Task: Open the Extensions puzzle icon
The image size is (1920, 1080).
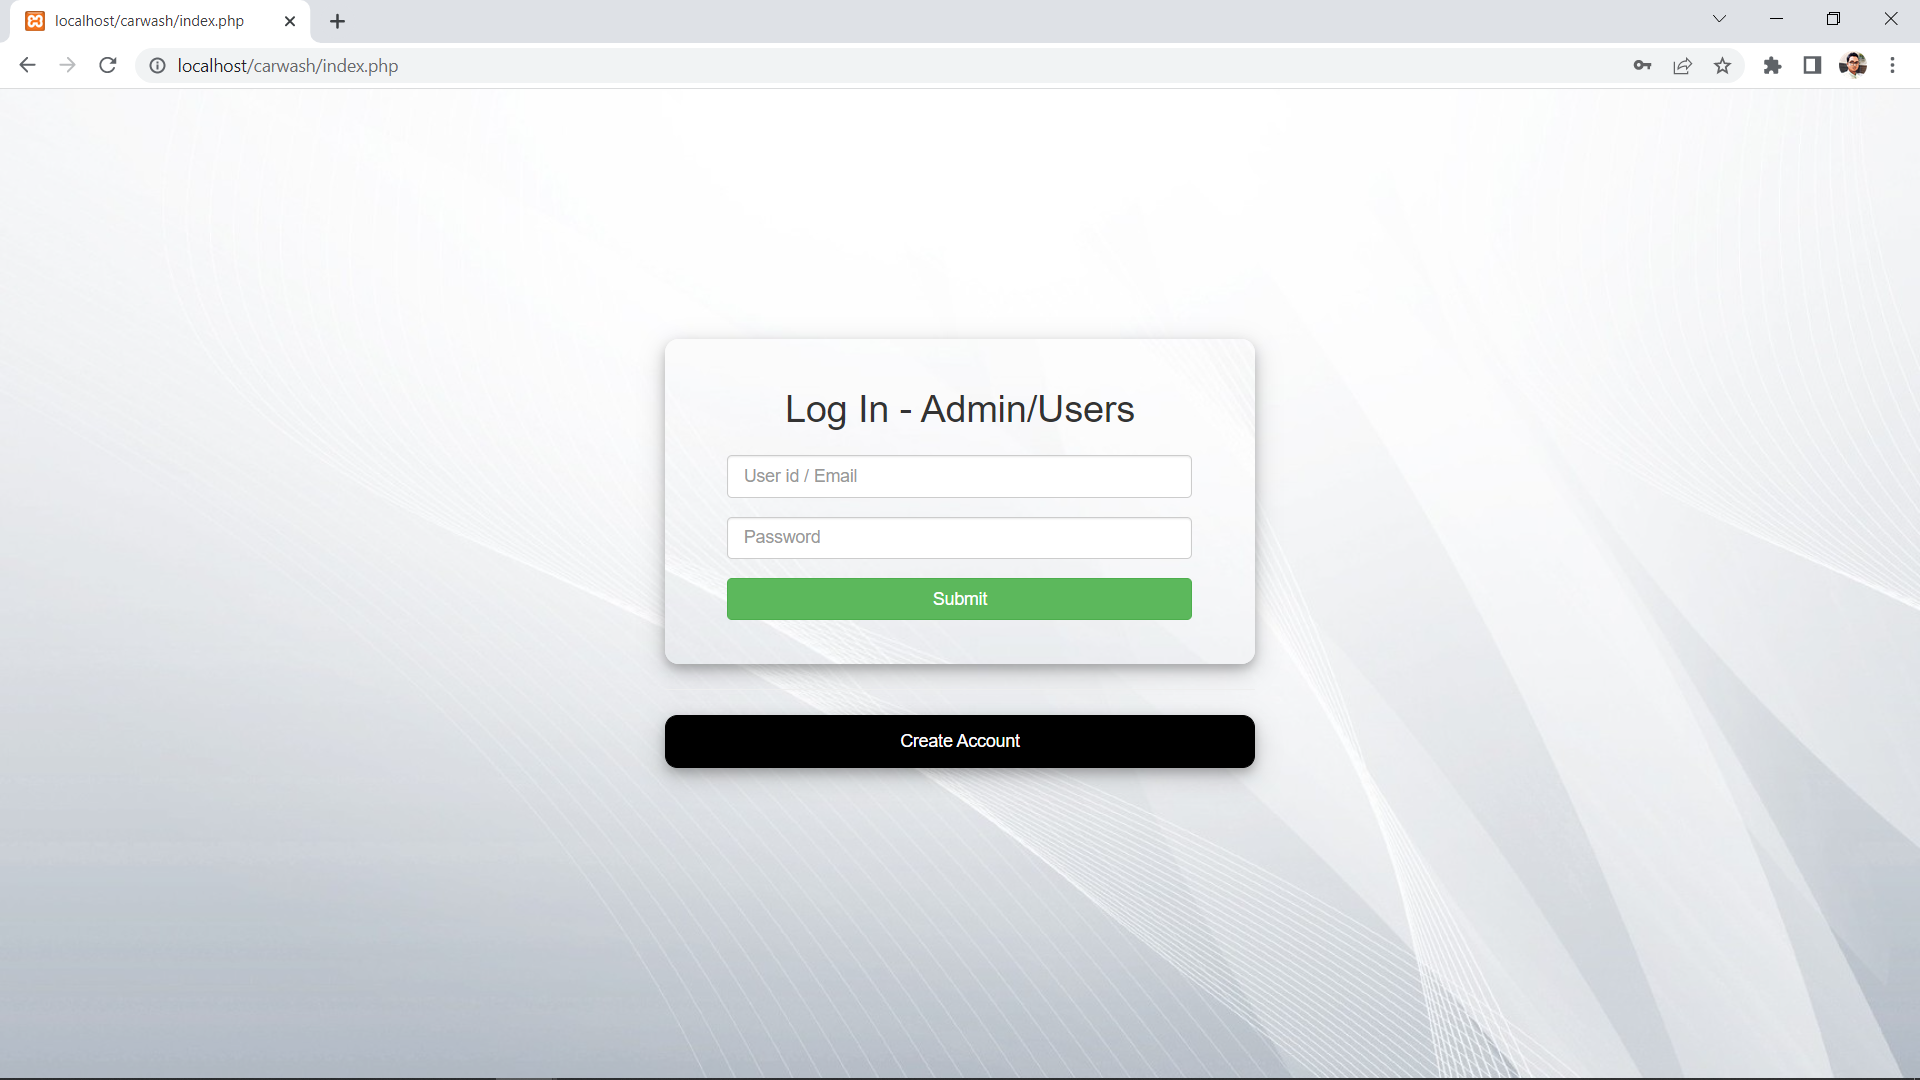Action: click(1772, 65)
